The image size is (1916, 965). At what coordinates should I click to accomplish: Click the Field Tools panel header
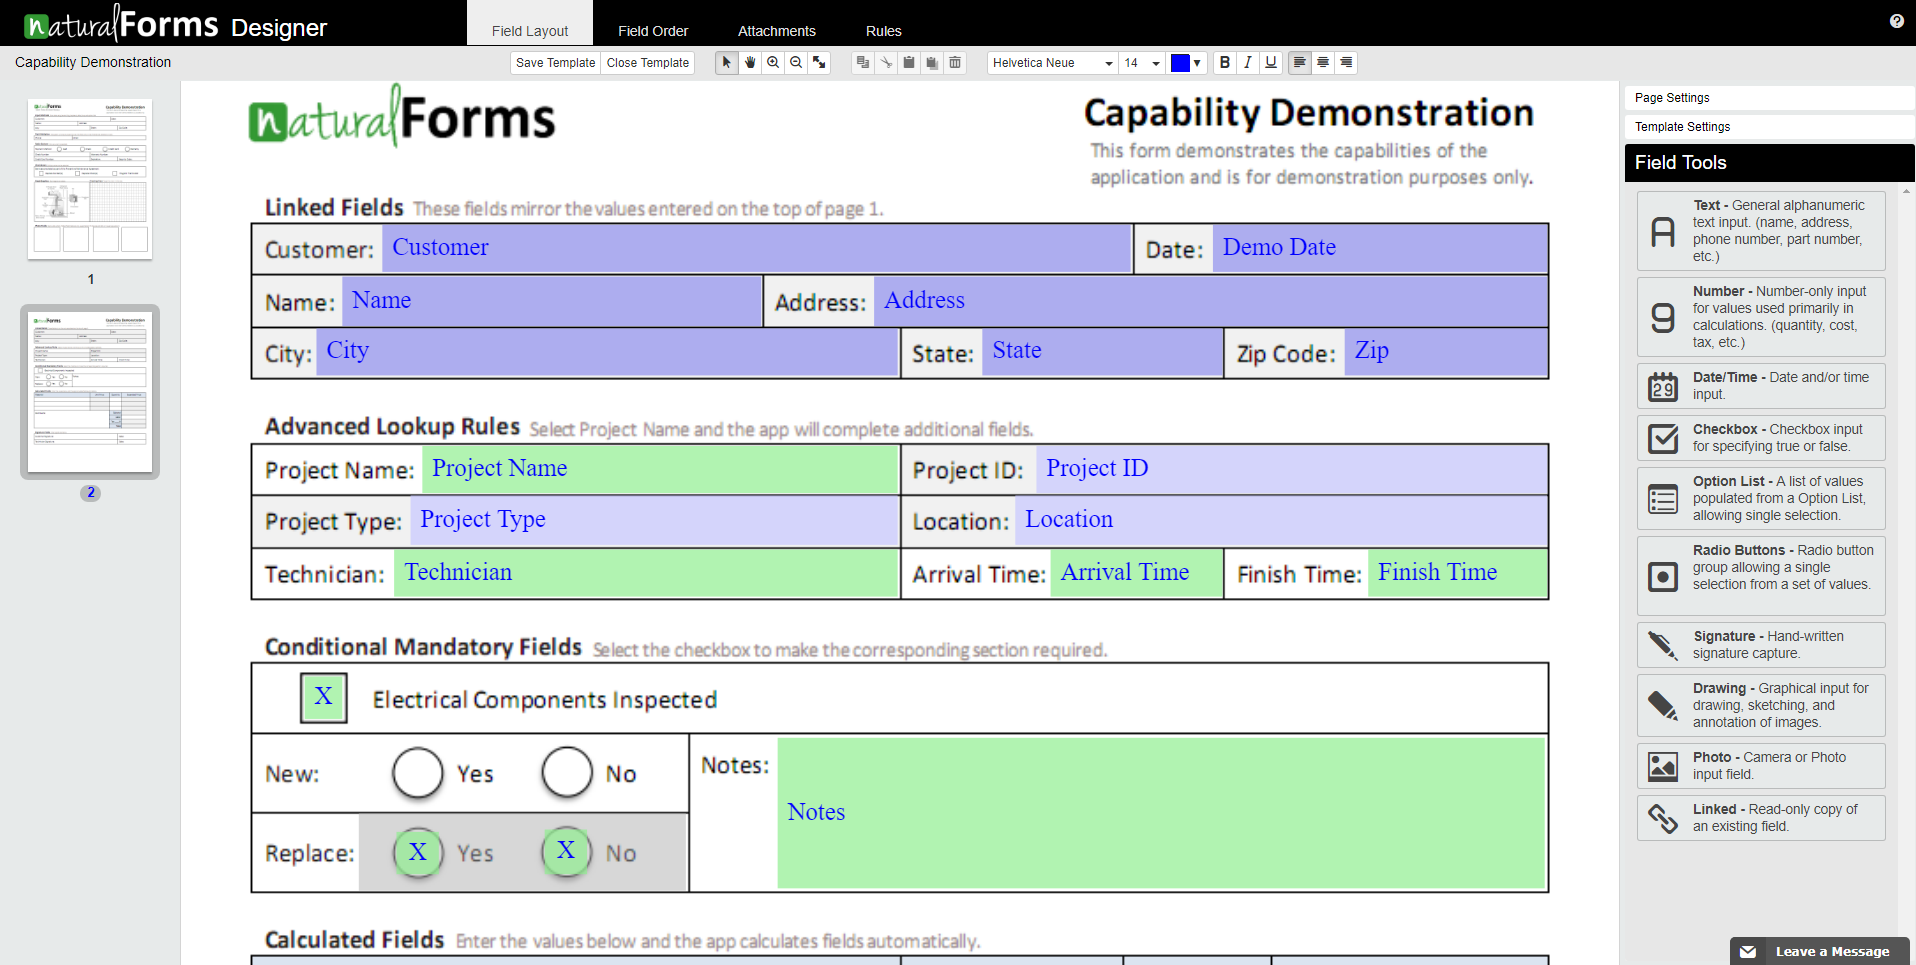tap(1768, 163)
